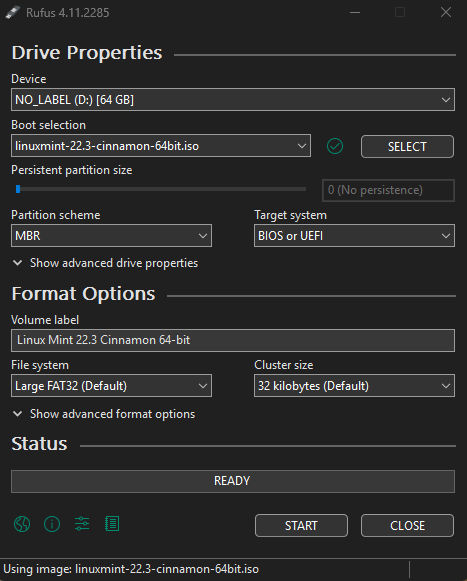Close the Rufus window with the title bar X

coord(446,13)
